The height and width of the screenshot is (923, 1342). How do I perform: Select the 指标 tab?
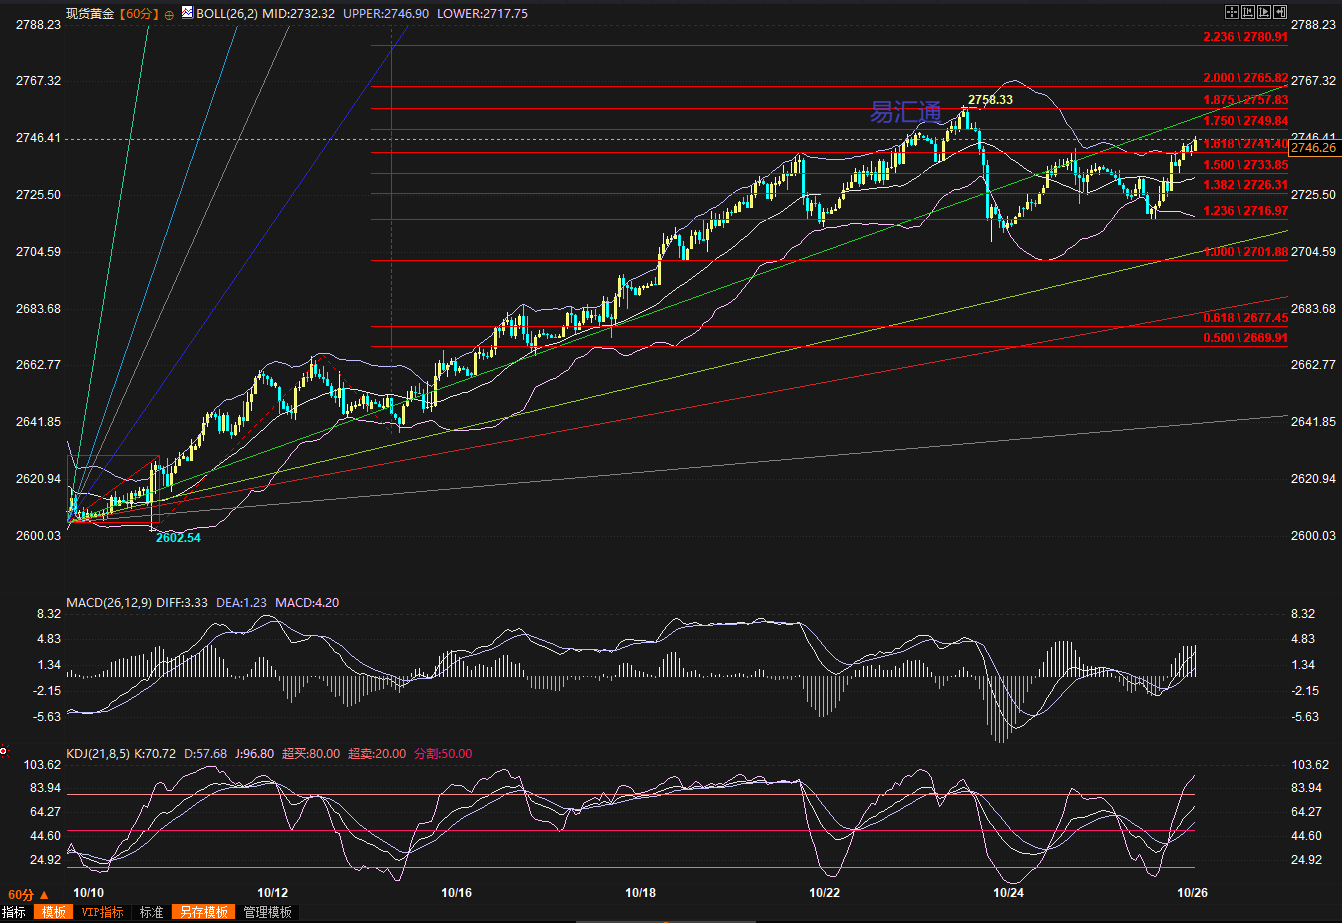(14, 912)
